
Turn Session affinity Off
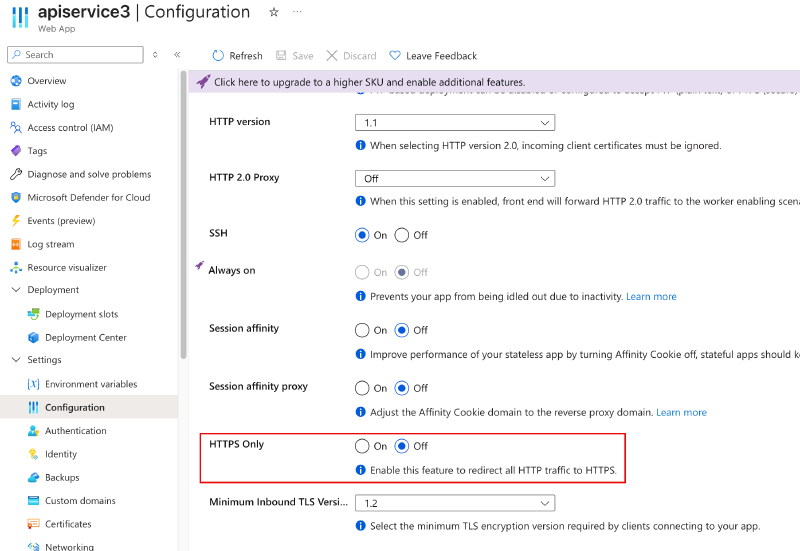402,330
